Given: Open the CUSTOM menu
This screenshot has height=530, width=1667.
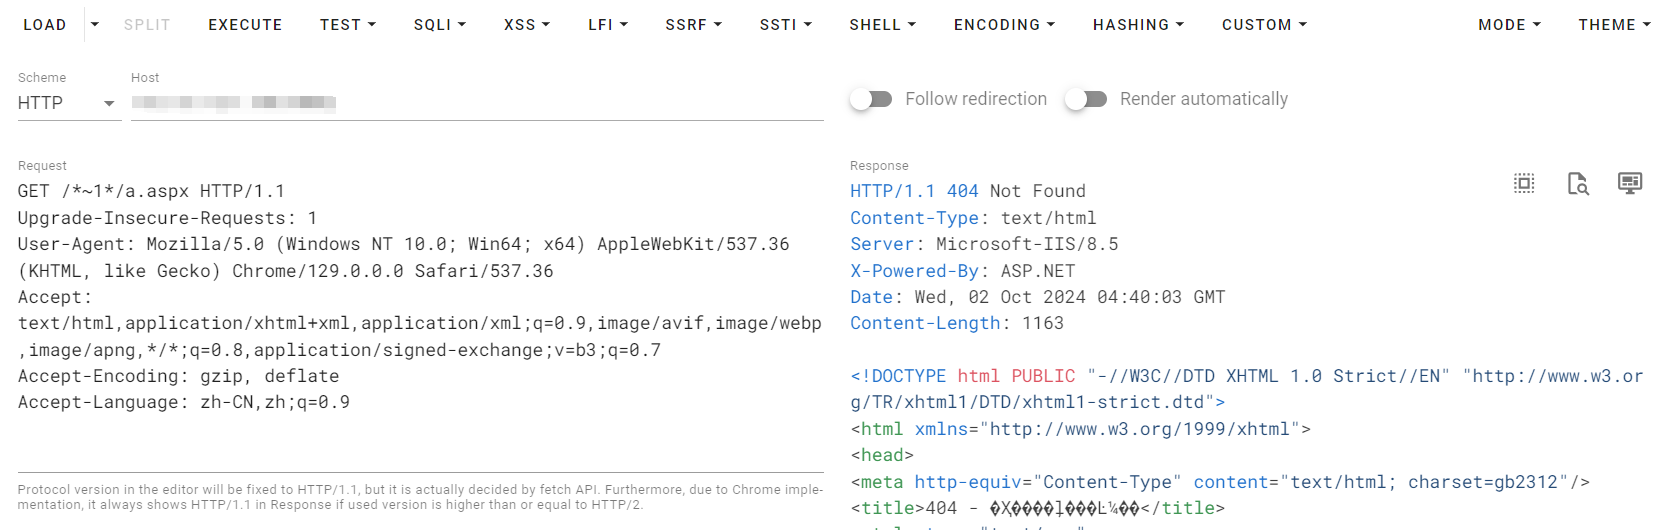Looking at the screenshot, I should pyautogui.click(x=1263, y=24).
